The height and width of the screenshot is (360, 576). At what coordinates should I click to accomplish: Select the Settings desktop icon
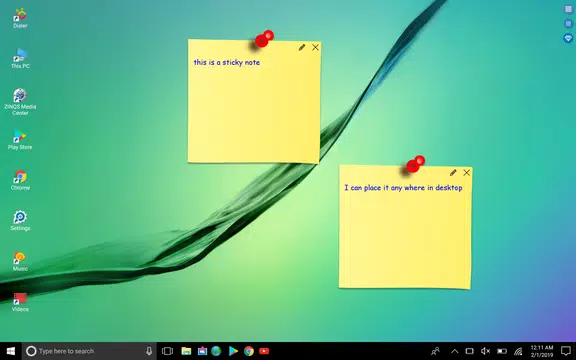(20, 220)
